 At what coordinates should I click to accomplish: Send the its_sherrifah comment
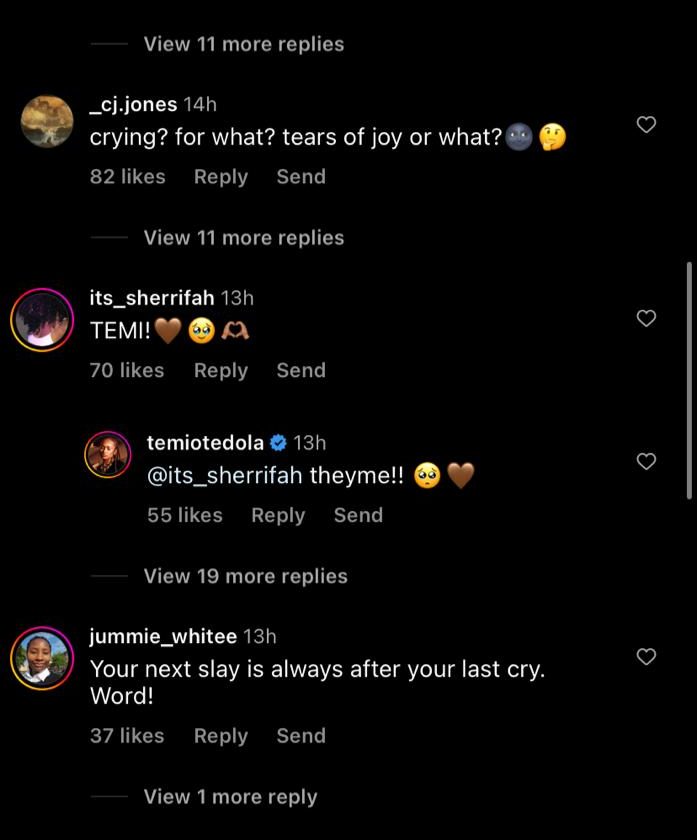301,370
